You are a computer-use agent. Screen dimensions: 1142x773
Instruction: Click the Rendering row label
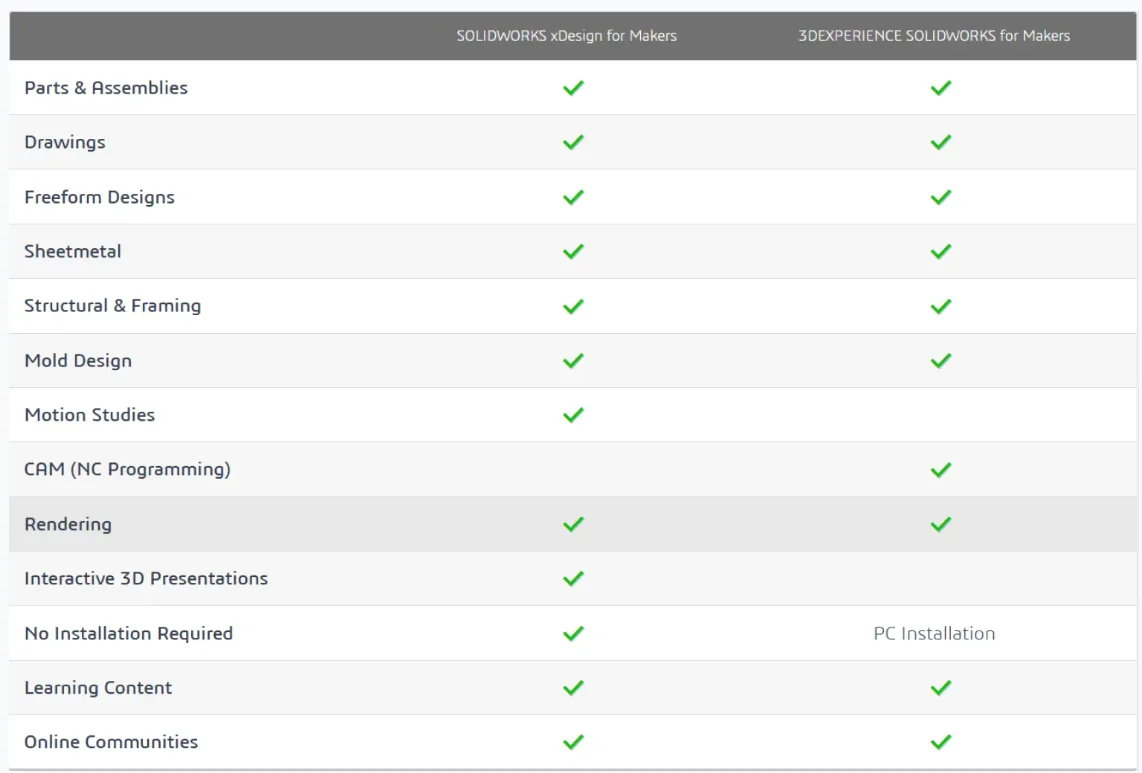68,525
